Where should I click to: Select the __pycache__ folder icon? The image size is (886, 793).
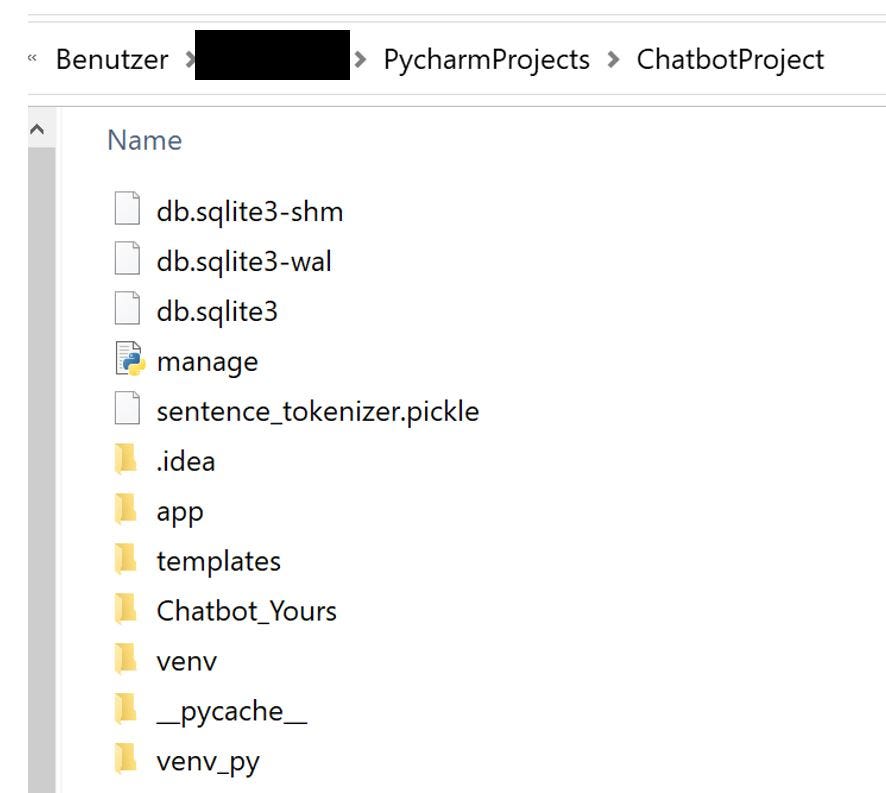[126, 711]
